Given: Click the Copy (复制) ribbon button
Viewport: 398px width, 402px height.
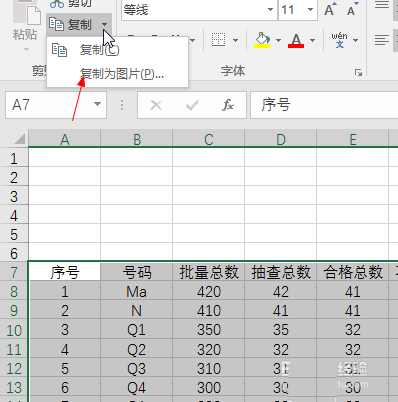Looking at the screenshot, I should (x=71, y=25).
